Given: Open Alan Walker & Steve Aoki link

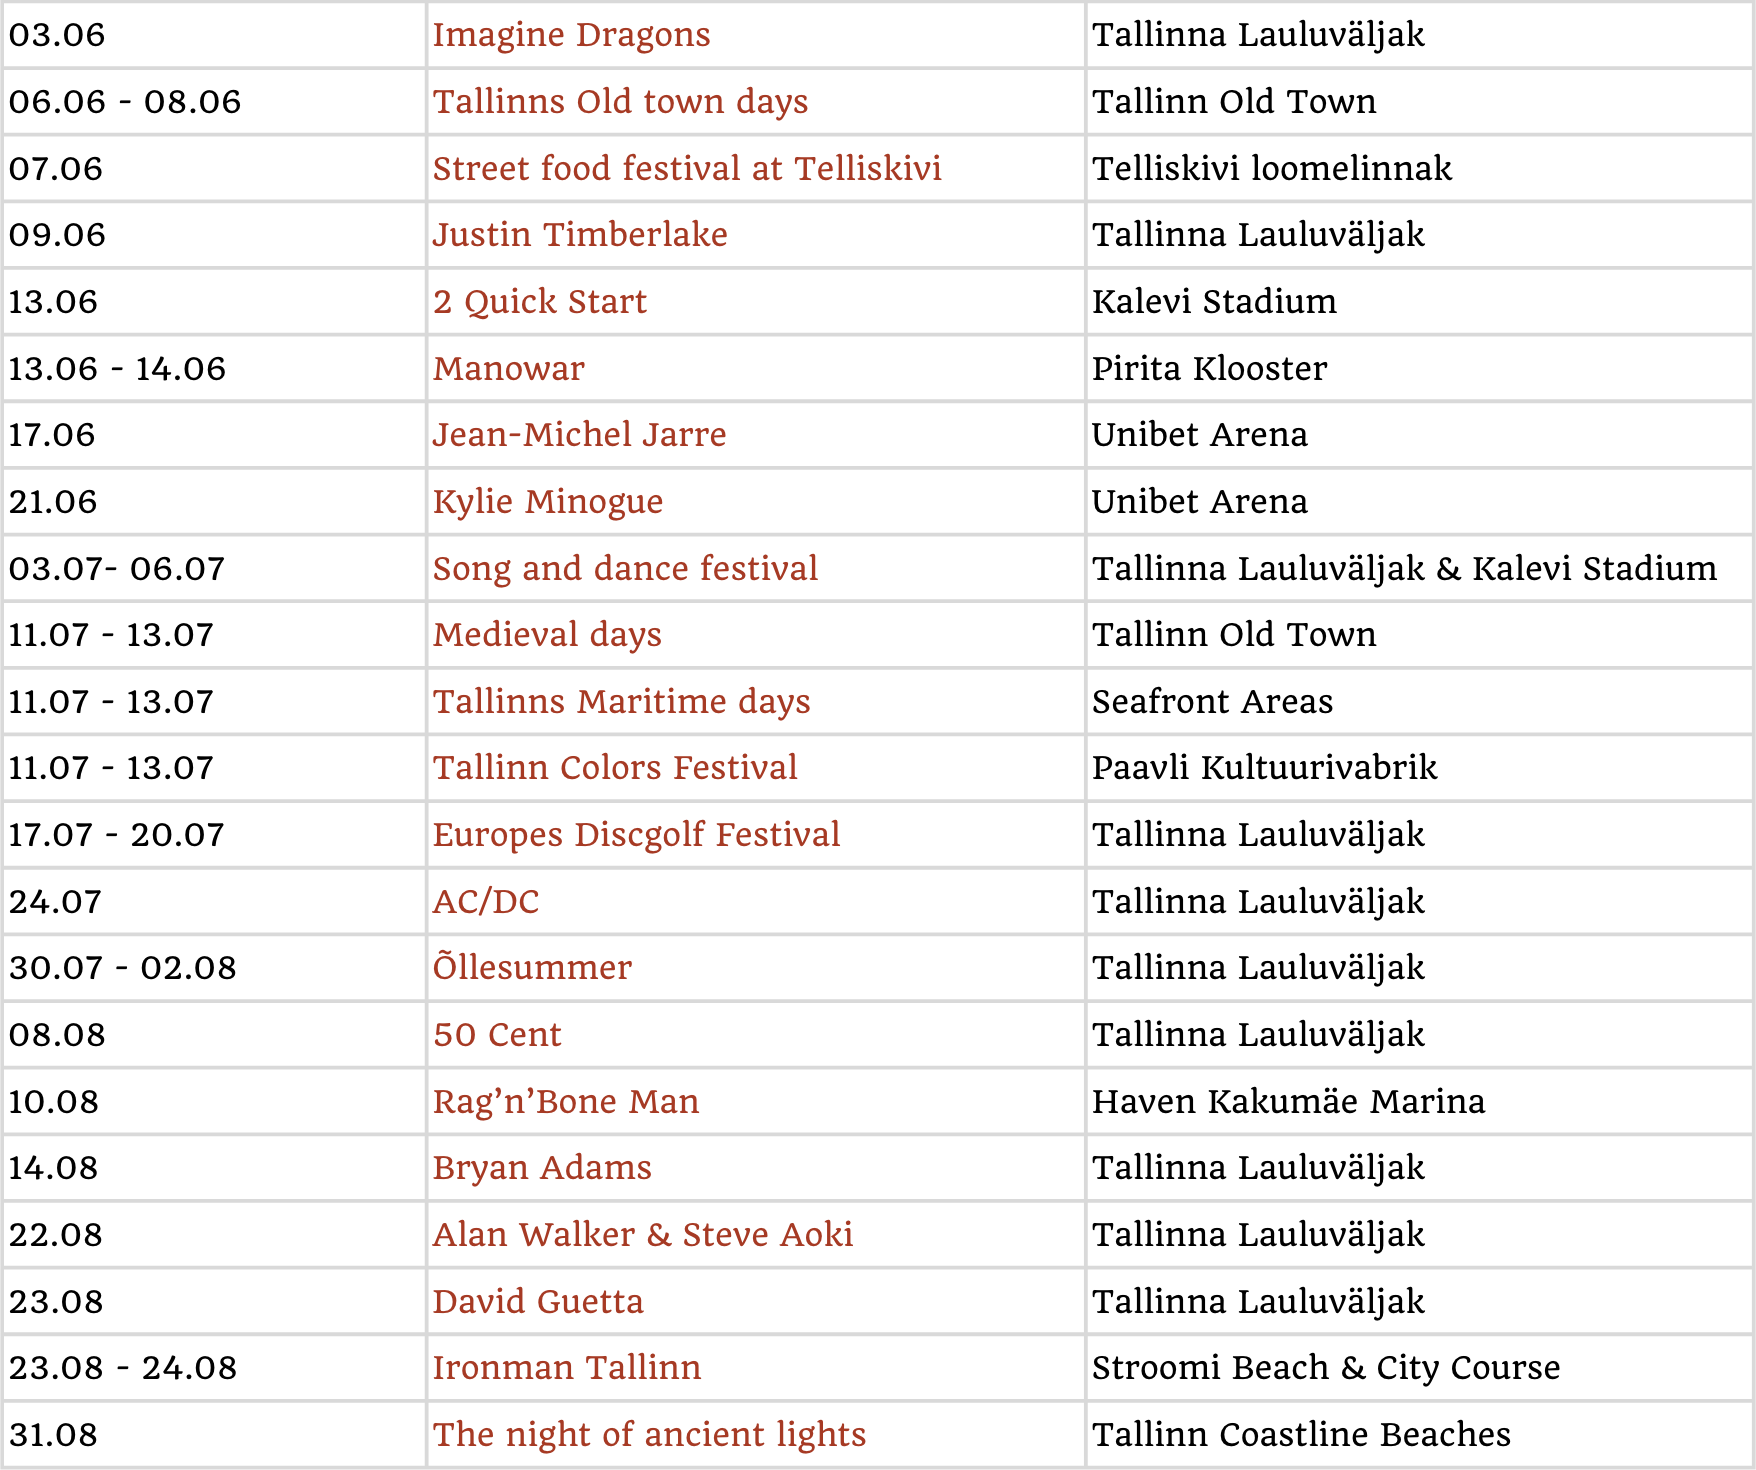Looking at the screenshot, I should tap(643, 1236).
